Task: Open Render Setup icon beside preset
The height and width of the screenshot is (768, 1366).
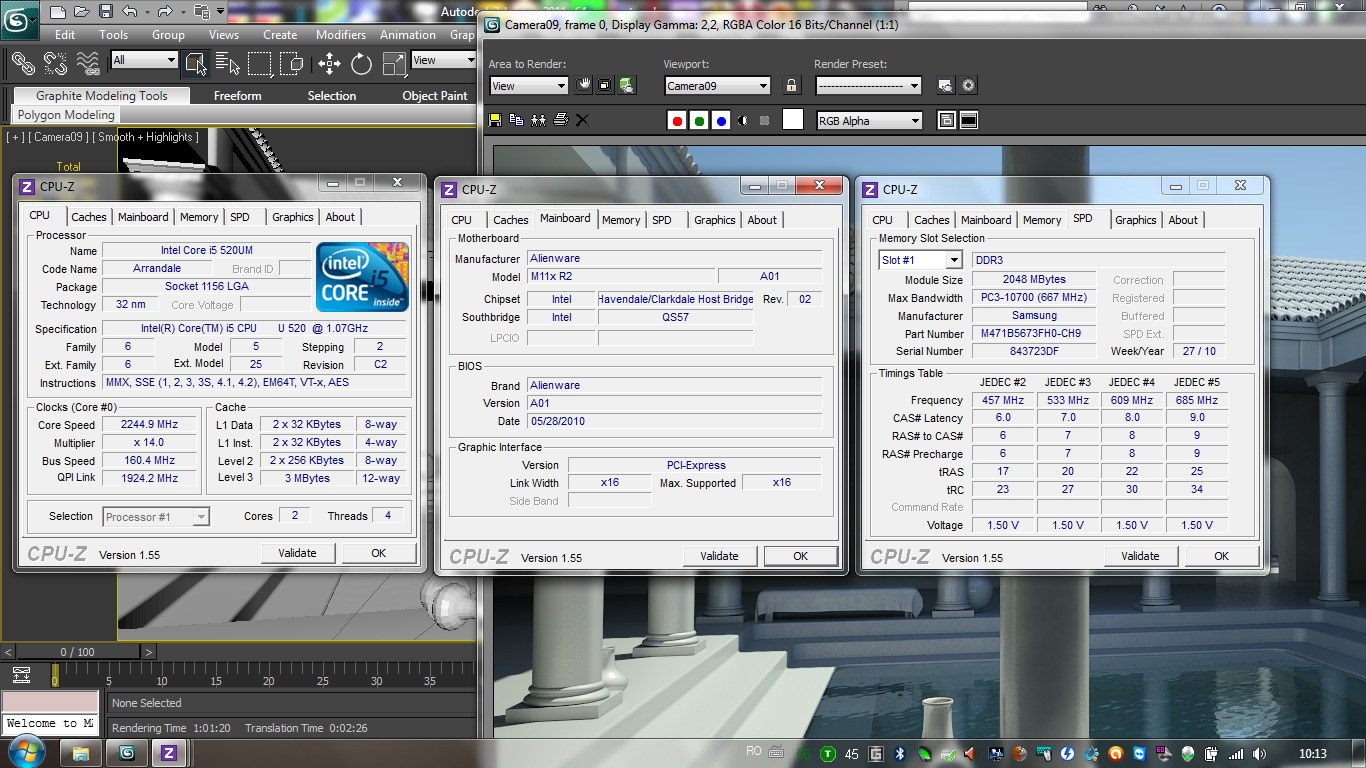Action: click(x=946, y=86)
